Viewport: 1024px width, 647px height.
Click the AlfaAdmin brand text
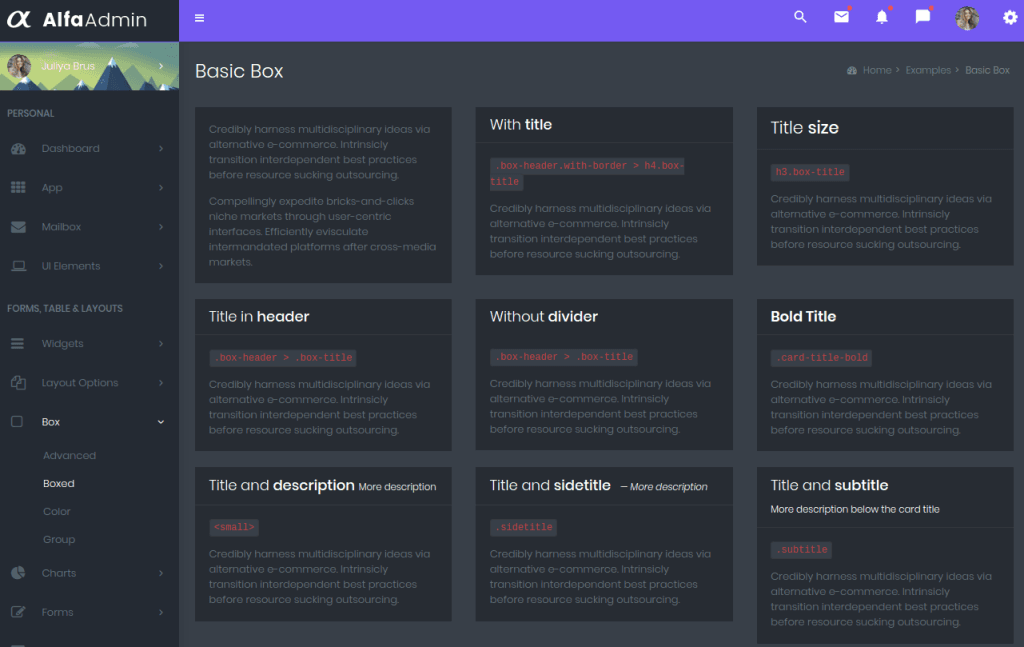pyautogui.click(x=95, y=20)
